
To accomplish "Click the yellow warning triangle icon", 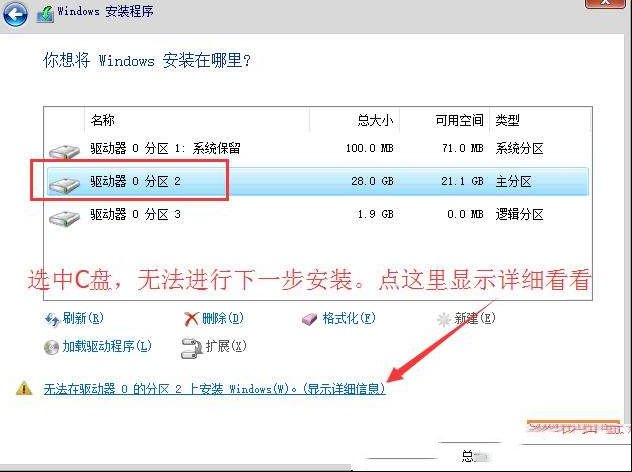I will tap(24, 388).
